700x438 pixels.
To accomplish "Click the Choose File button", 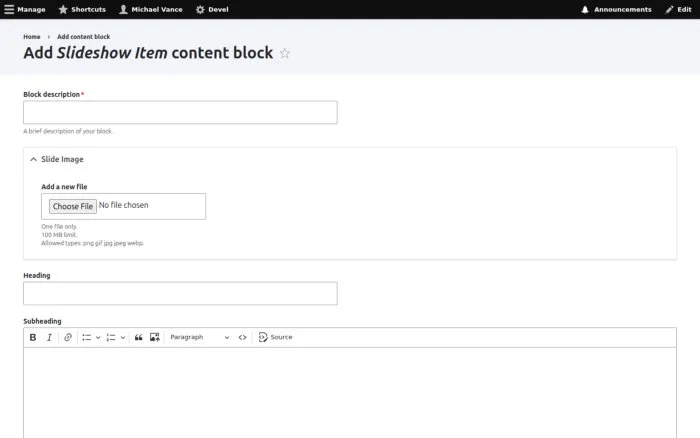I will click(73, 206).
